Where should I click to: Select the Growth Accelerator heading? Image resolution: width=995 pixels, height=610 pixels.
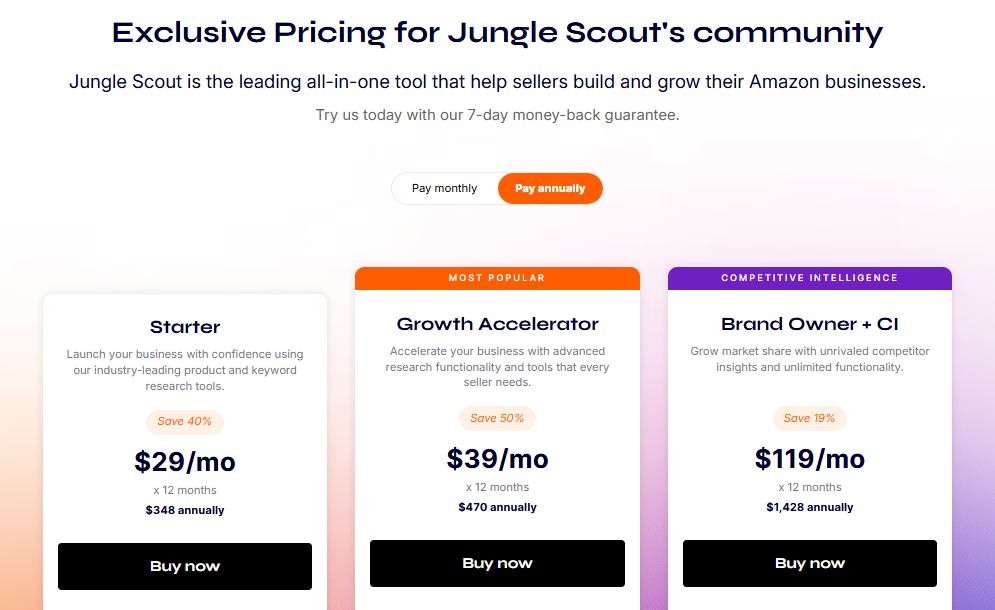point(497,323)
